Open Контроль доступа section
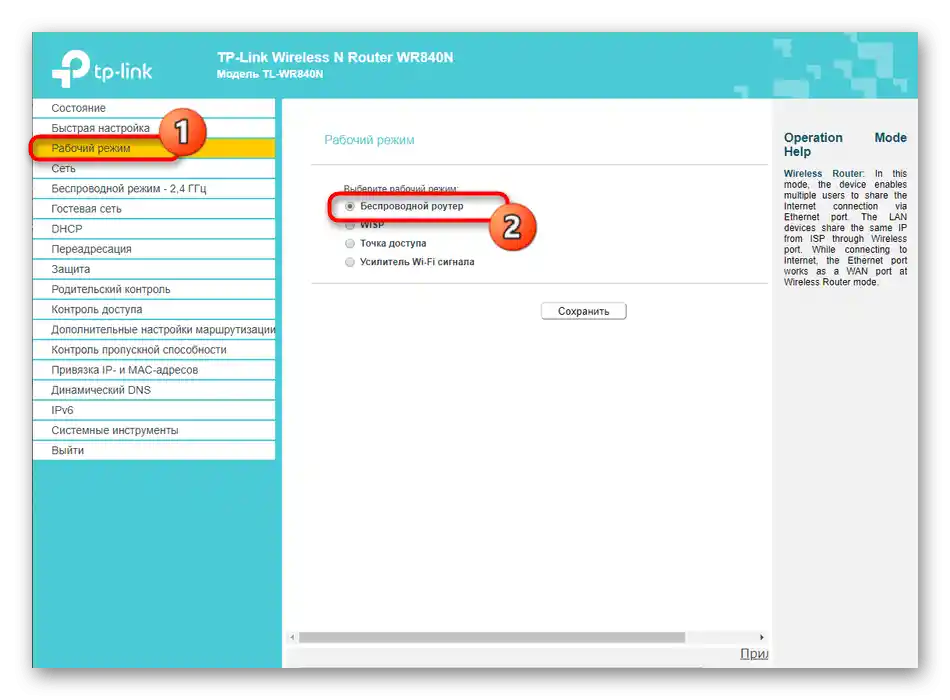 point(154,309)
